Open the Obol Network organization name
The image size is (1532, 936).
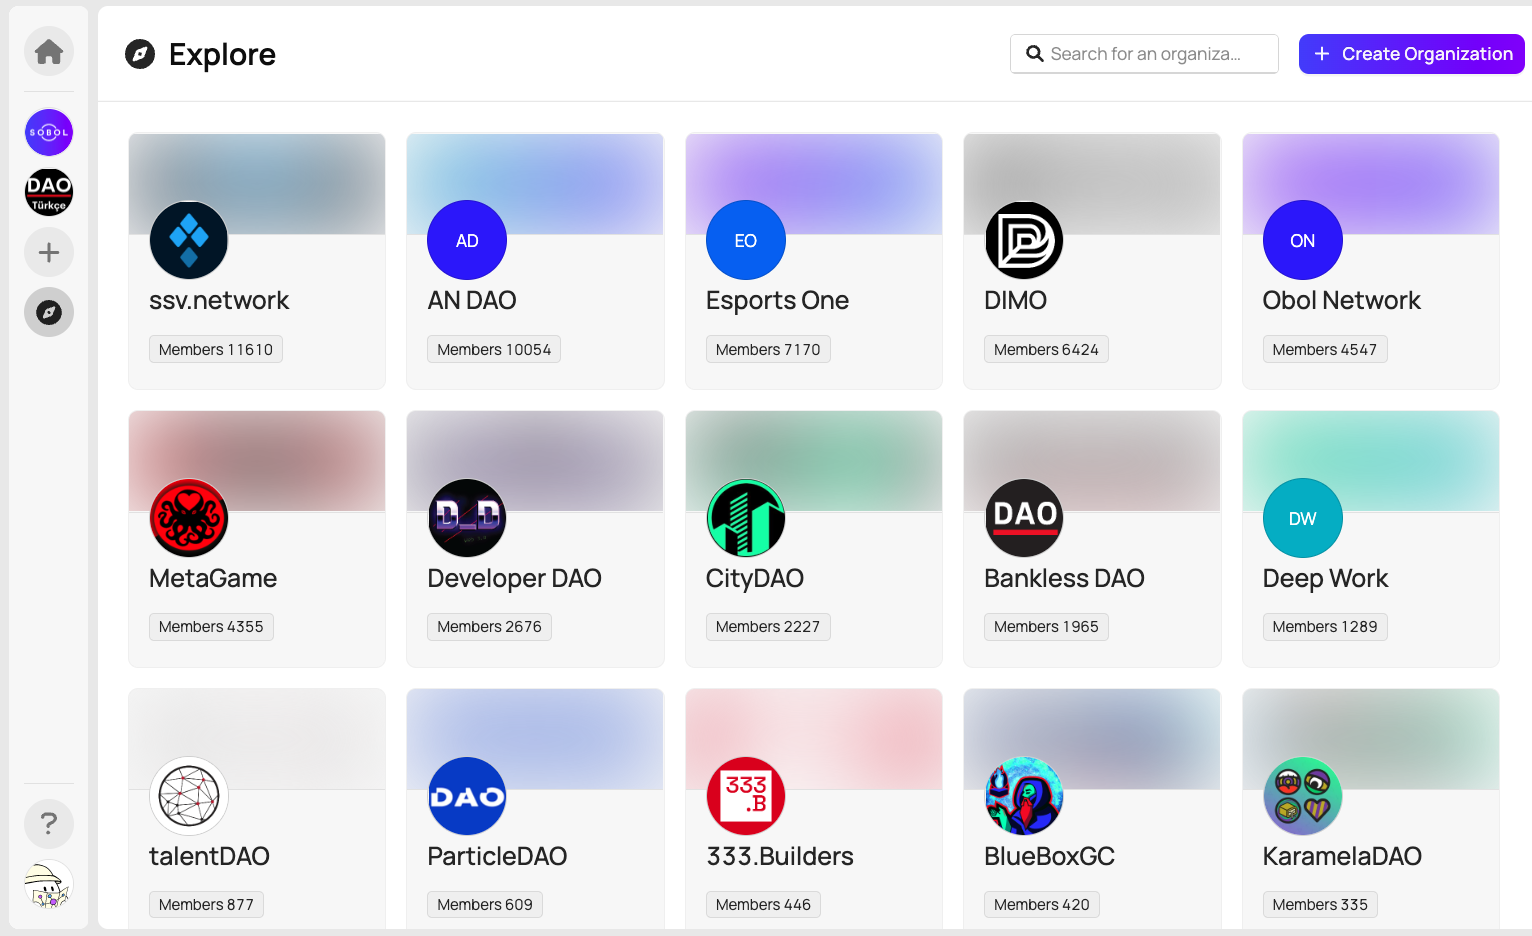[1341, 300]
